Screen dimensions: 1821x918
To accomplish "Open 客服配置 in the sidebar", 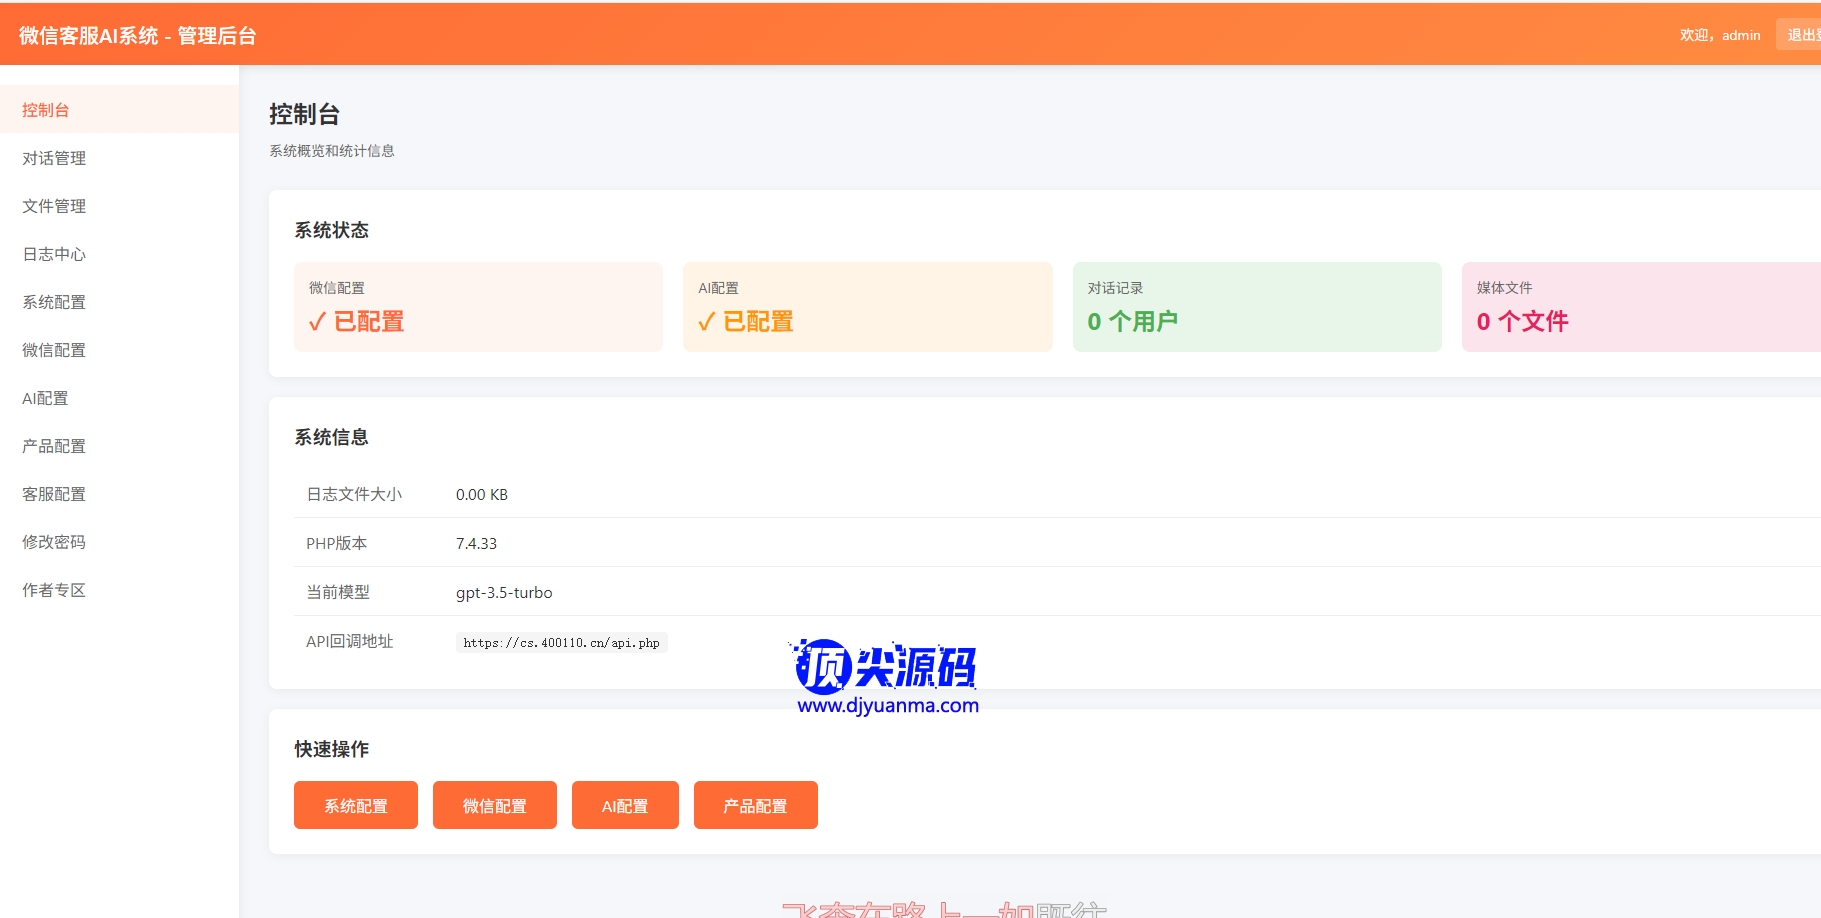I will point(54,494).
